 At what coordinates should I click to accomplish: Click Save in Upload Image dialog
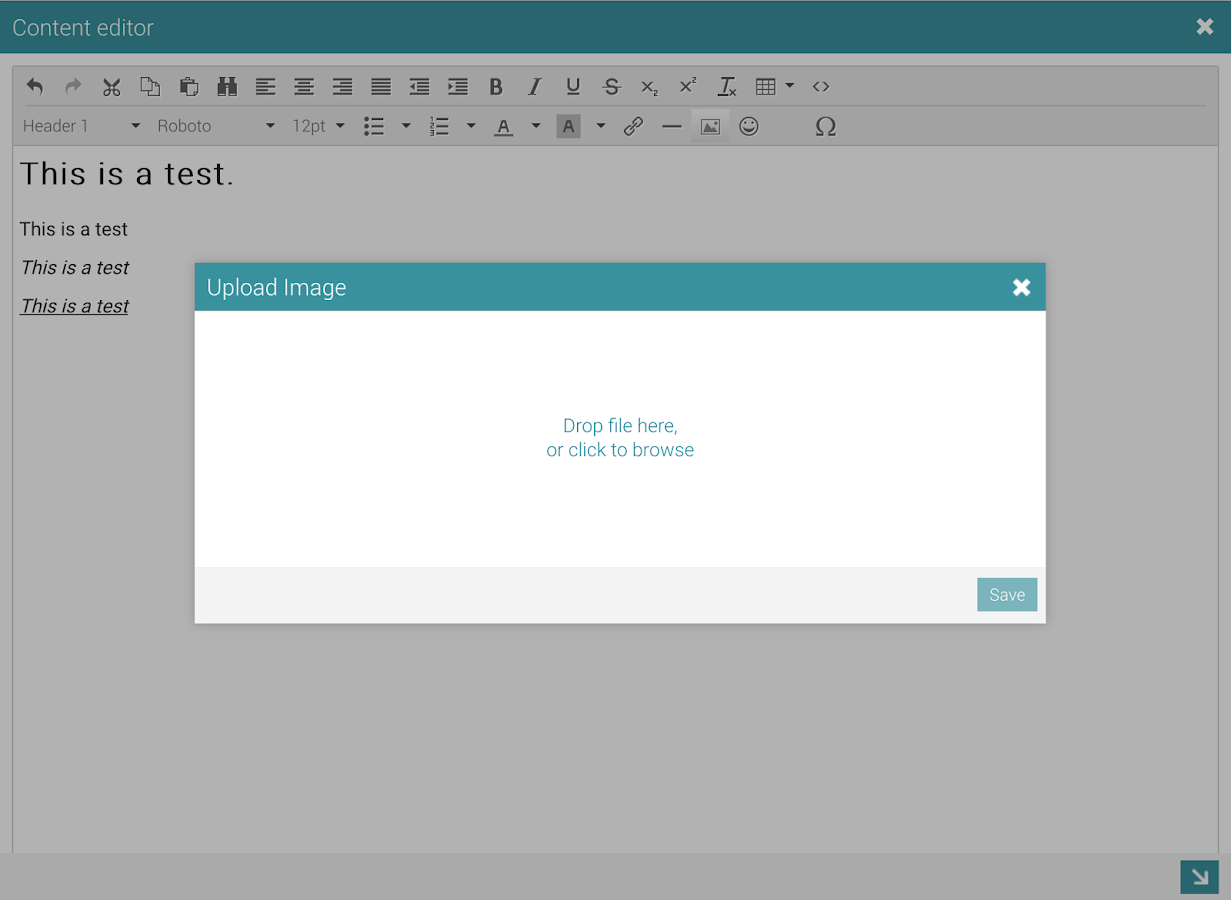(x=1006, y=595)
